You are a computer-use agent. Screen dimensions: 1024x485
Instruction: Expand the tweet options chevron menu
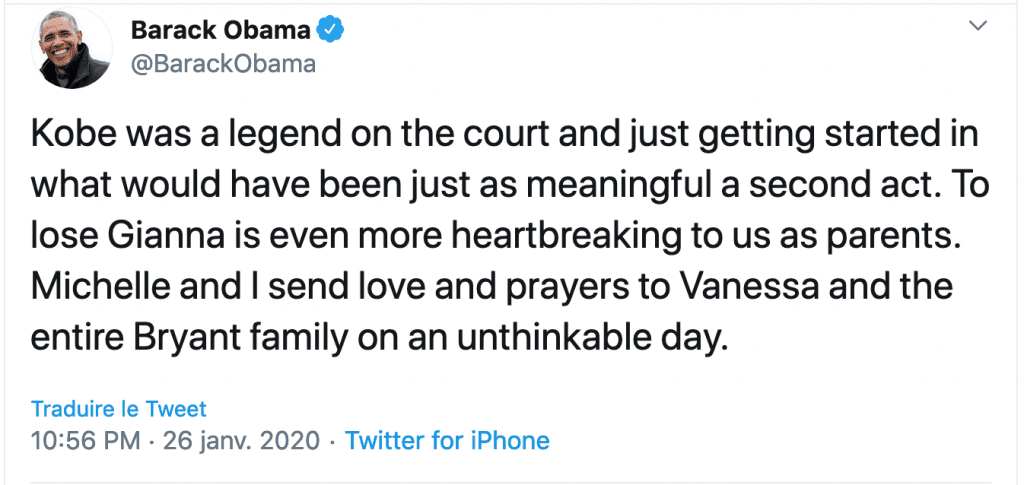pyautogui.click(x=978, y=29)
